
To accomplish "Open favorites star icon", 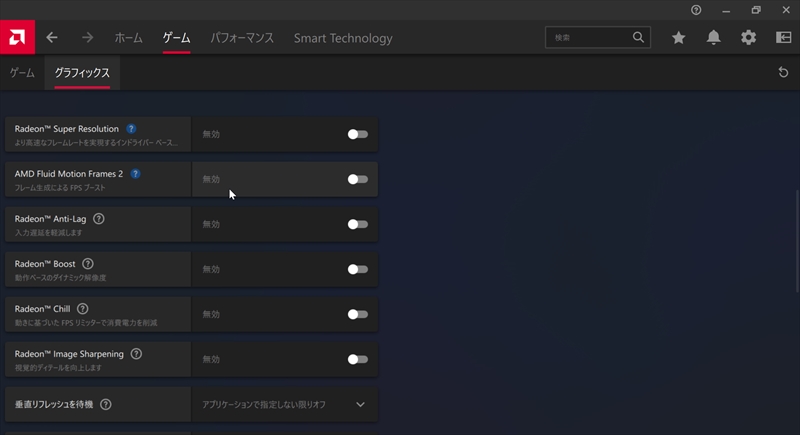I will point(679,38).
